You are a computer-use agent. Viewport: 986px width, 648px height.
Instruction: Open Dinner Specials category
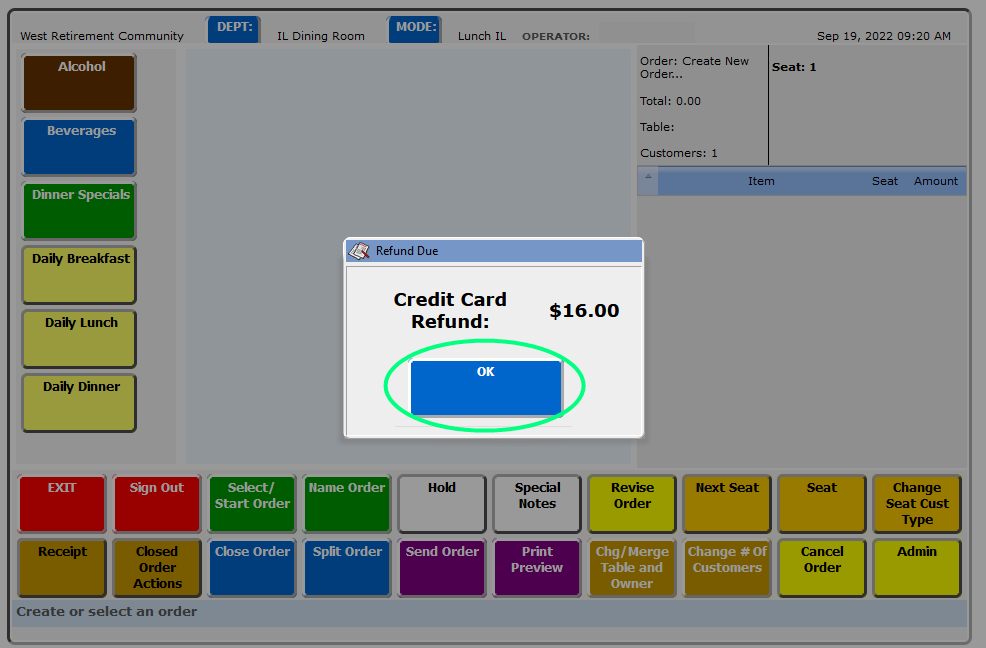79,210
